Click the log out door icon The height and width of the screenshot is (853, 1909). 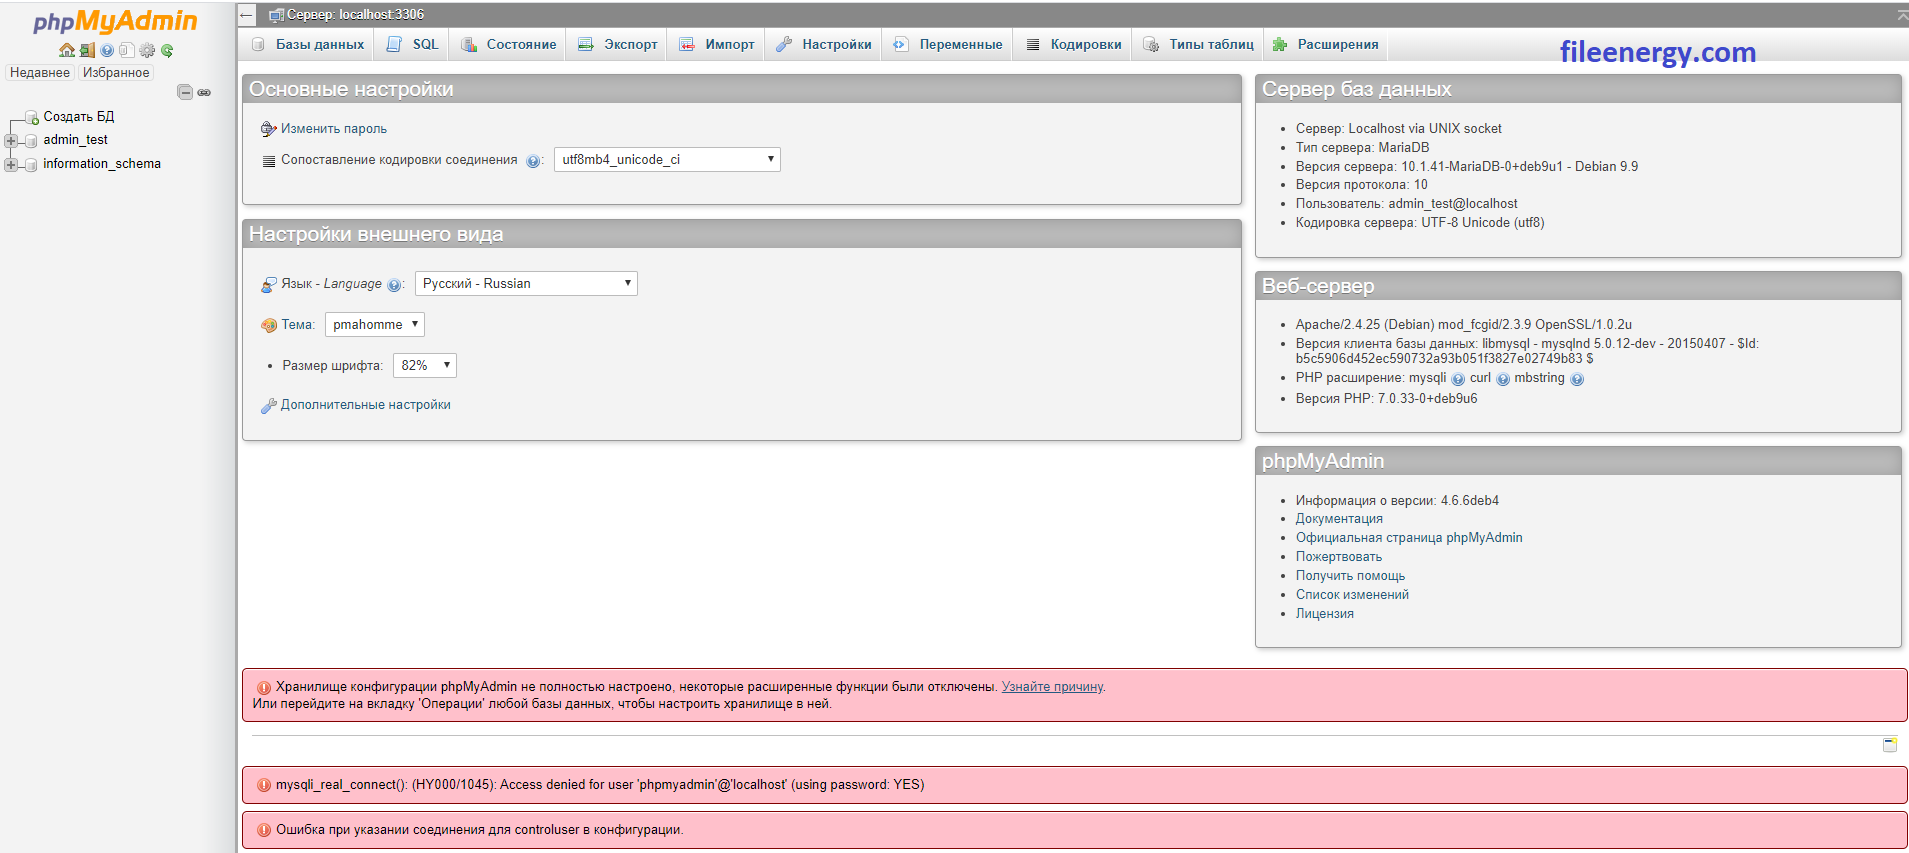pyautogui.click(x=87, y=50)
